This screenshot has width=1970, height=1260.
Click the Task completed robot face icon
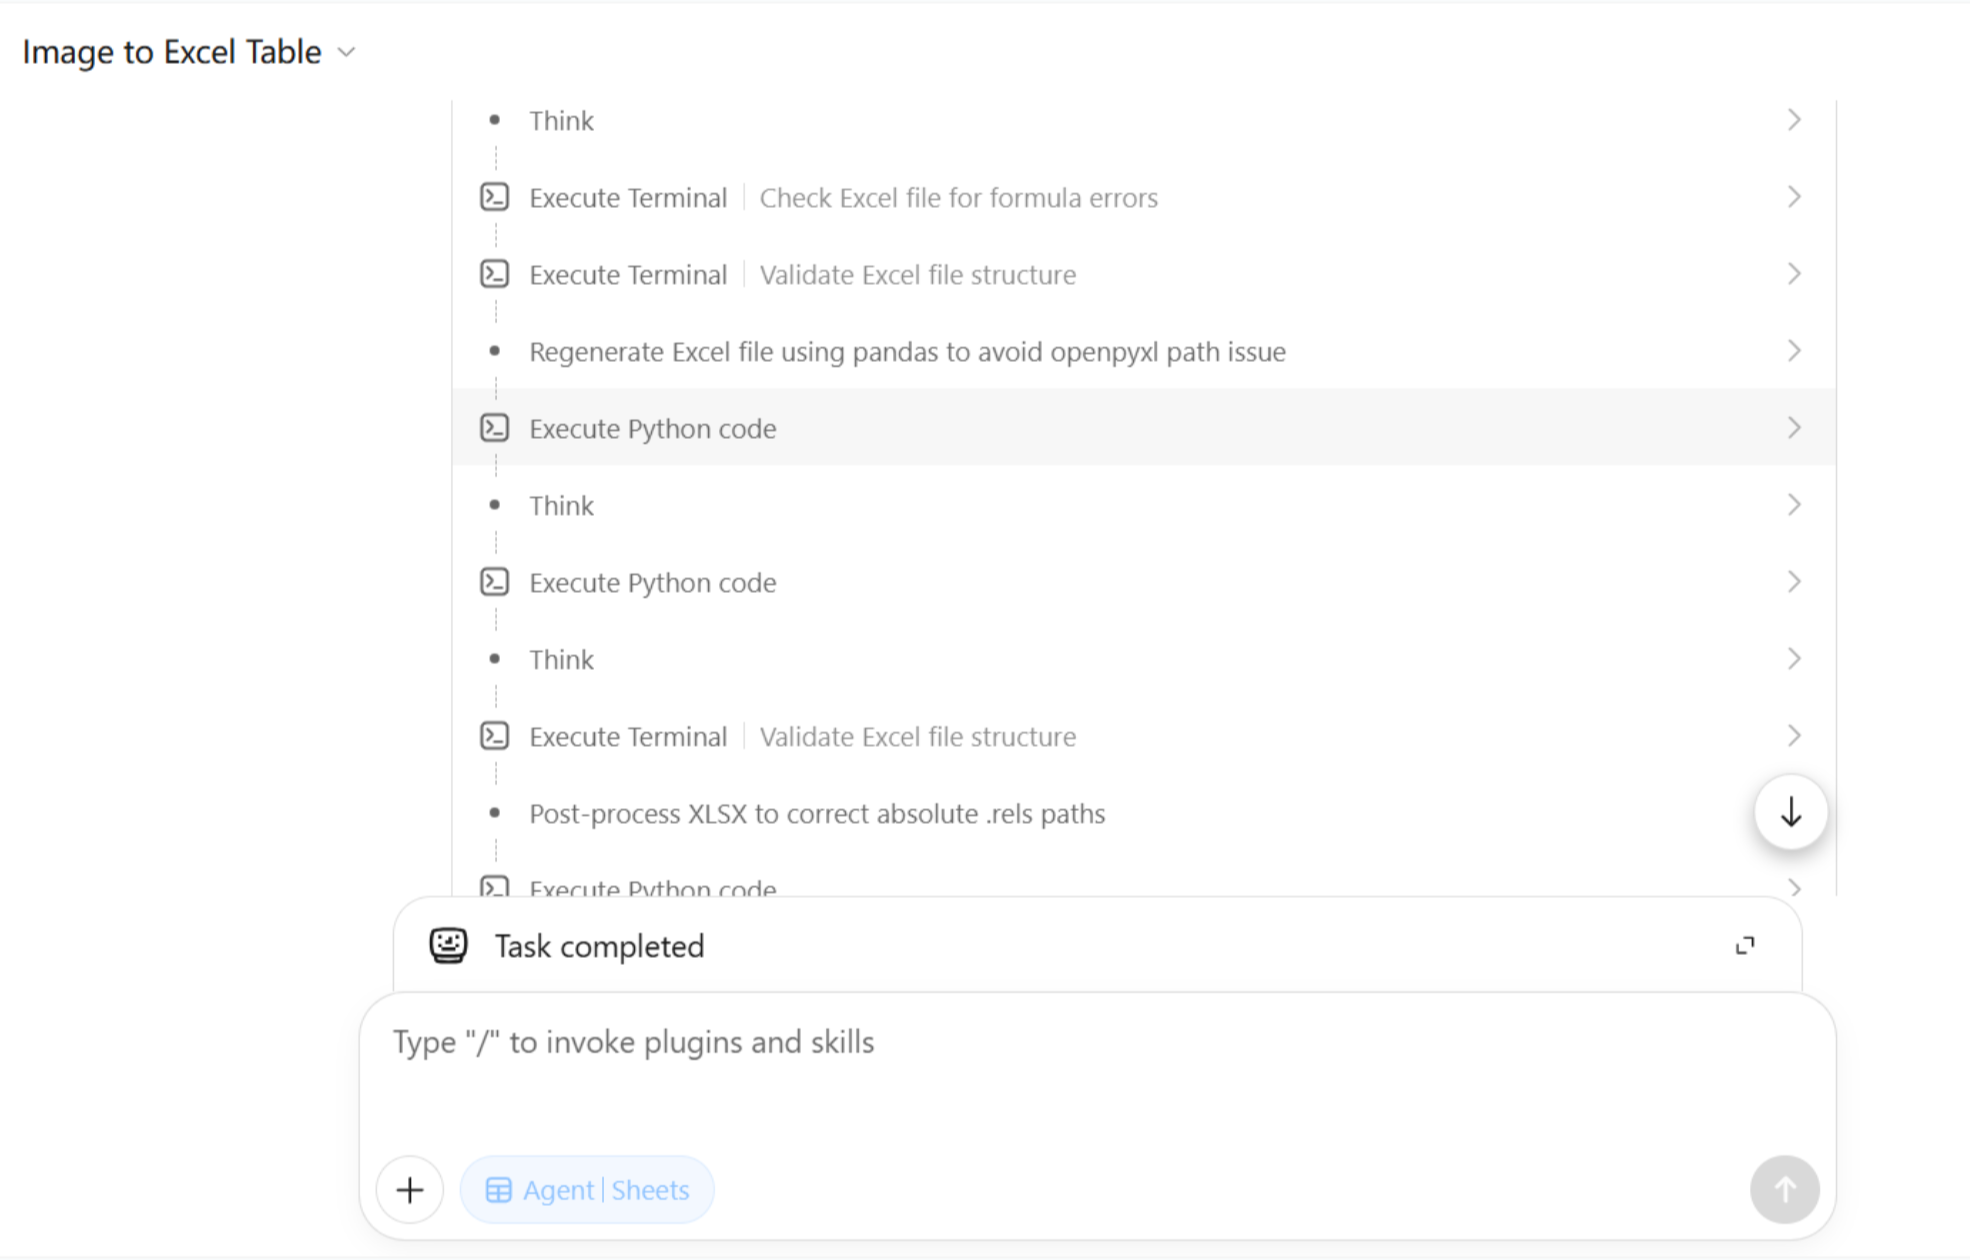tap(448, 945)
